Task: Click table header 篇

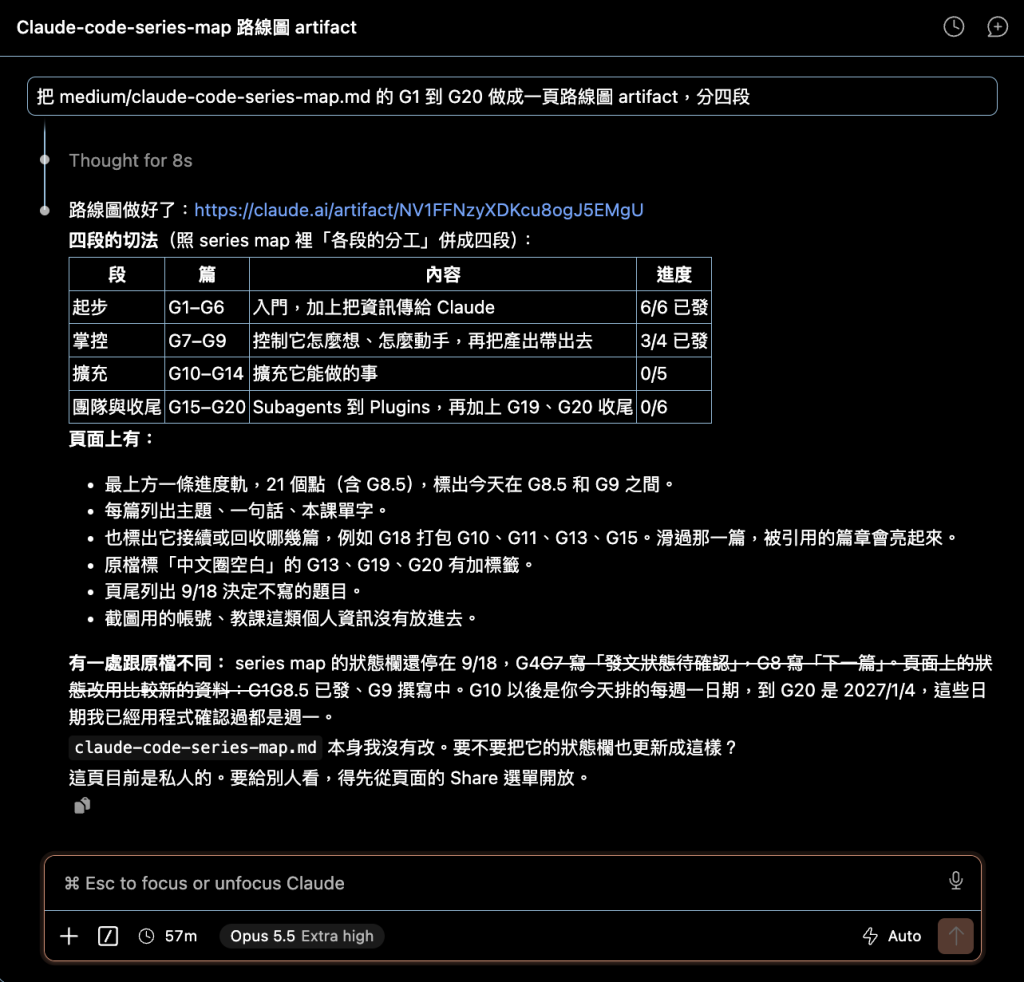Action: [x=207, y=274]
